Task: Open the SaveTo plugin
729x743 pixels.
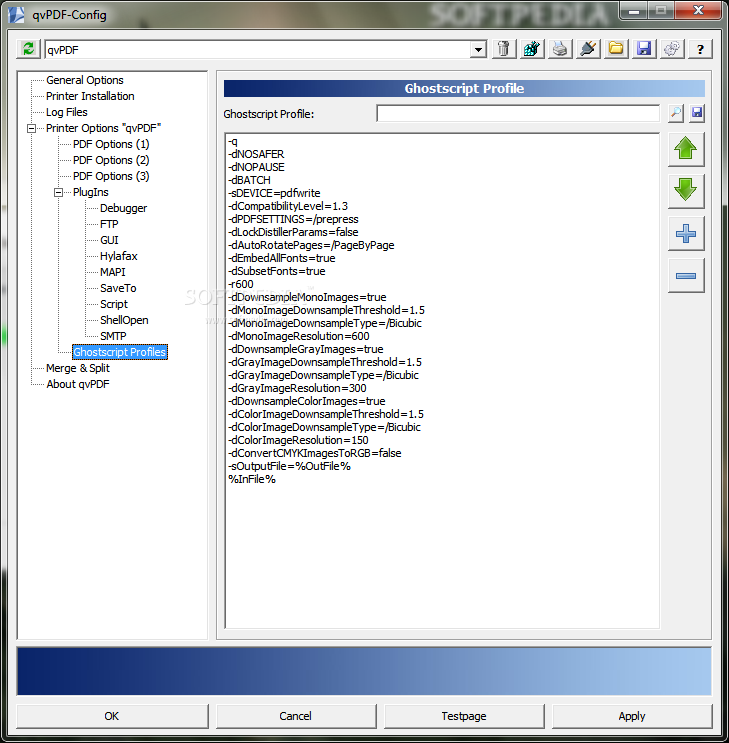Action: coord(118,288)
